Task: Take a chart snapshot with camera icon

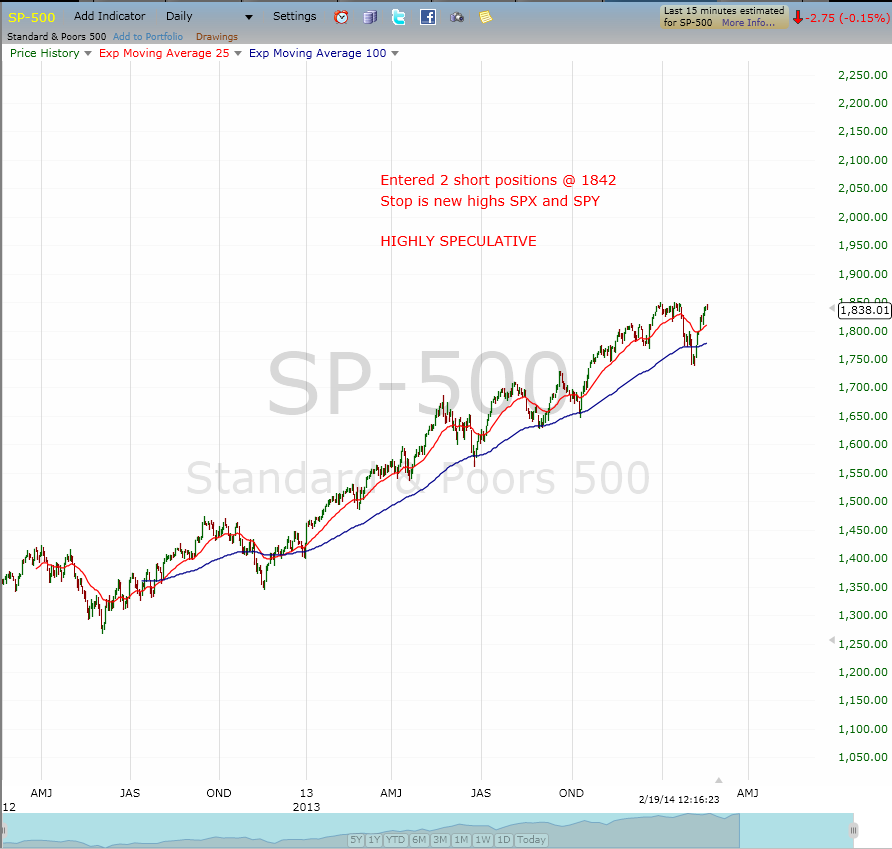Action: (457, 18)
